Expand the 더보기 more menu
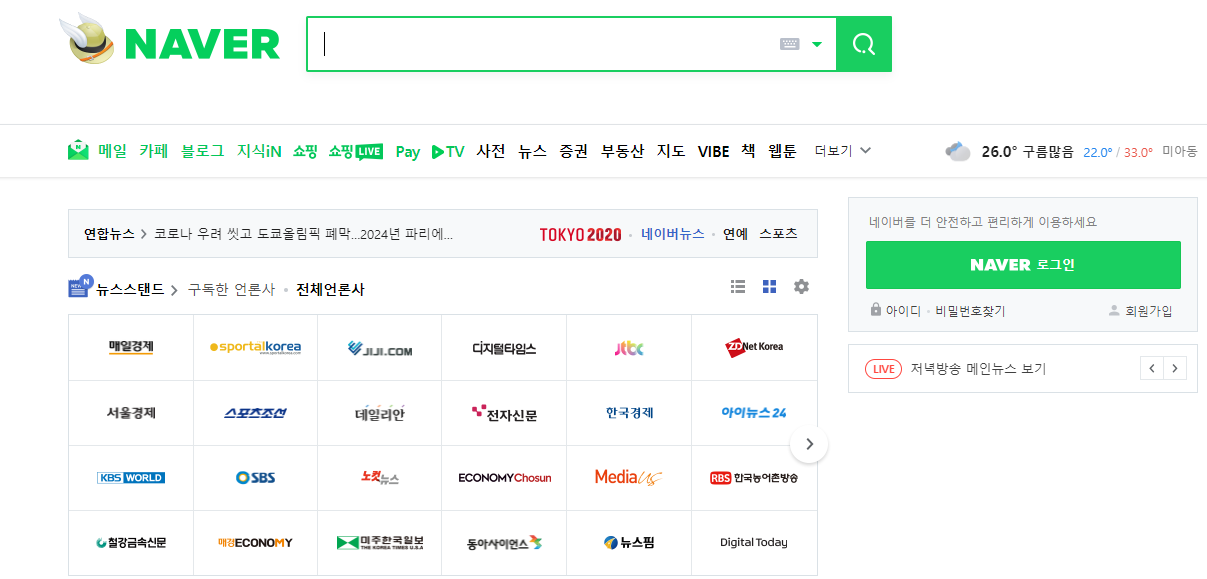The width and height of the screenshot is (1207, 579). 843,151
